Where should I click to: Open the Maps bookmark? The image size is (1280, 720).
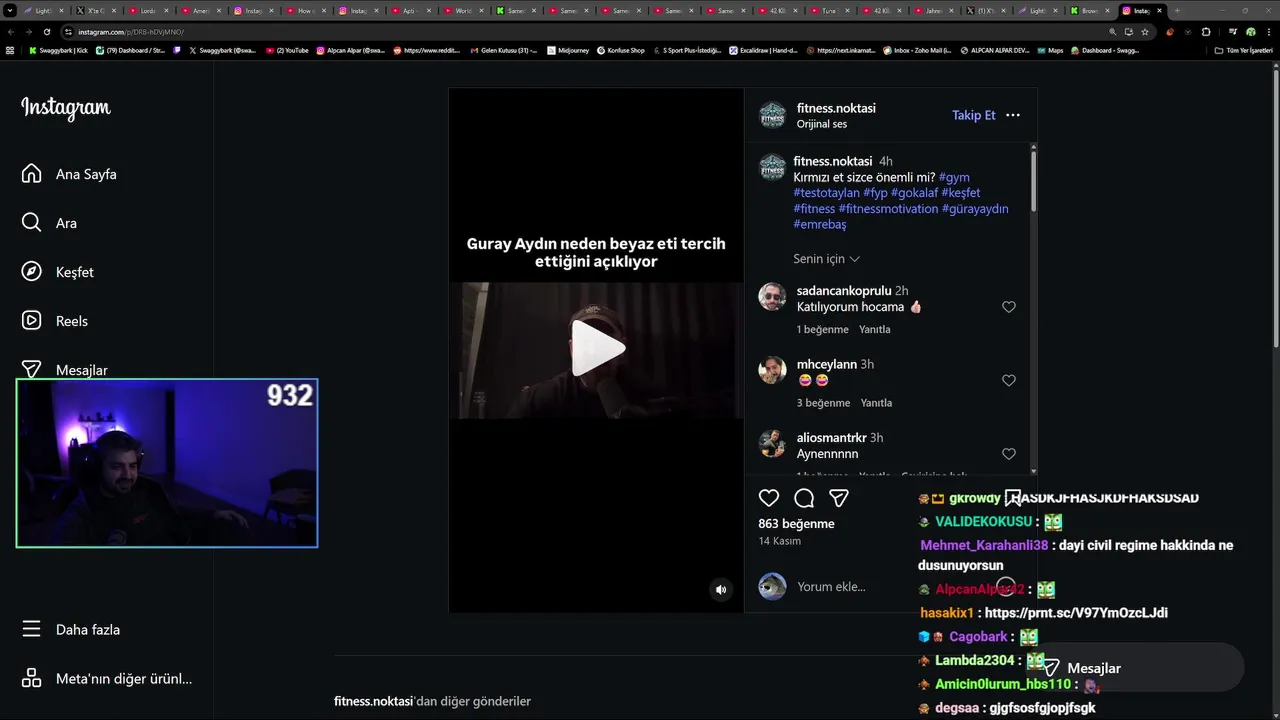[1051, 50]
